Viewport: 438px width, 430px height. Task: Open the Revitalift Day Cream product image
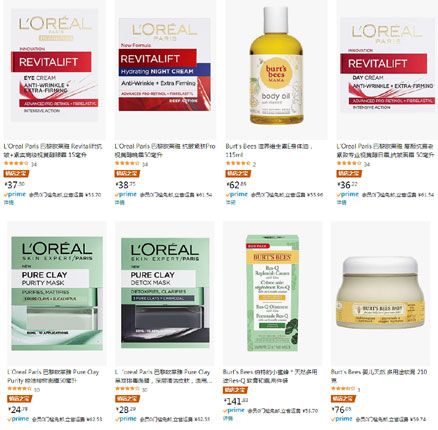tap(387, 65)
